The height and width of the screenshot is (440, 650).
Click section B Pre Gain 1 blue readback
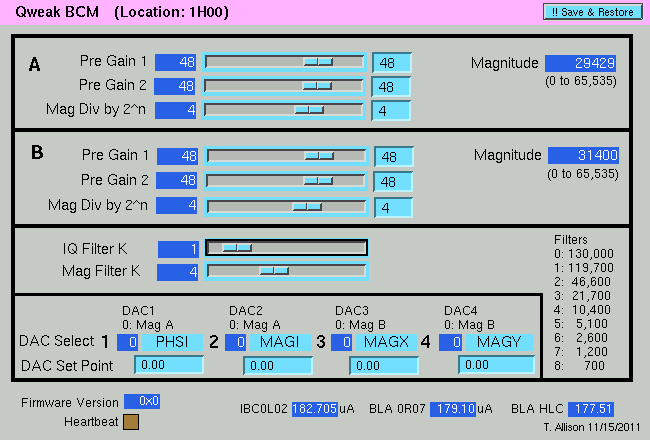[x=177, y=156]
